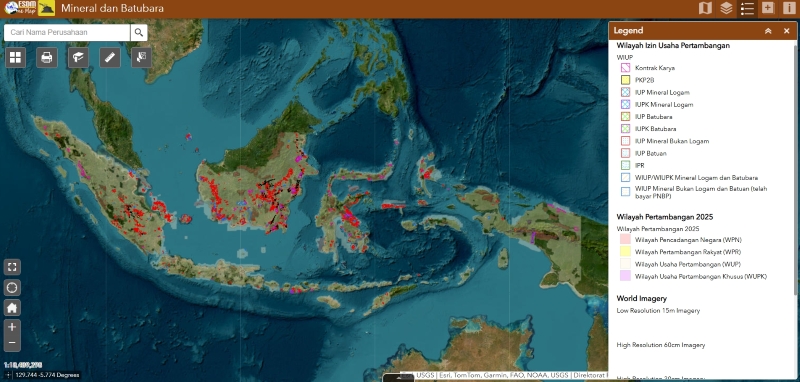Open the graduation cap widget
Viewport: 800px width, 382px height.
78,58
